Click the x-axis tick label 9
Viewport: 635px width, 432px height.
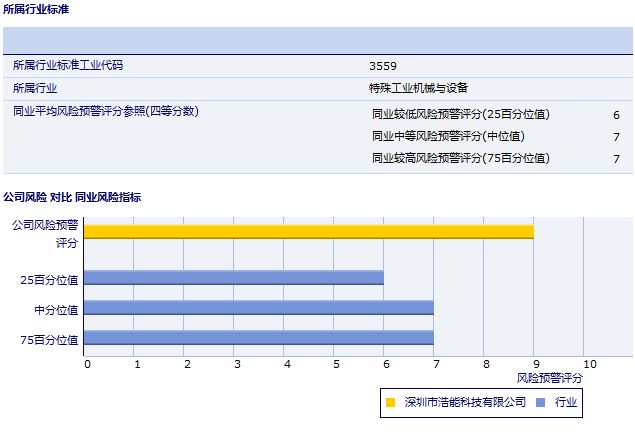click(536, 364)
